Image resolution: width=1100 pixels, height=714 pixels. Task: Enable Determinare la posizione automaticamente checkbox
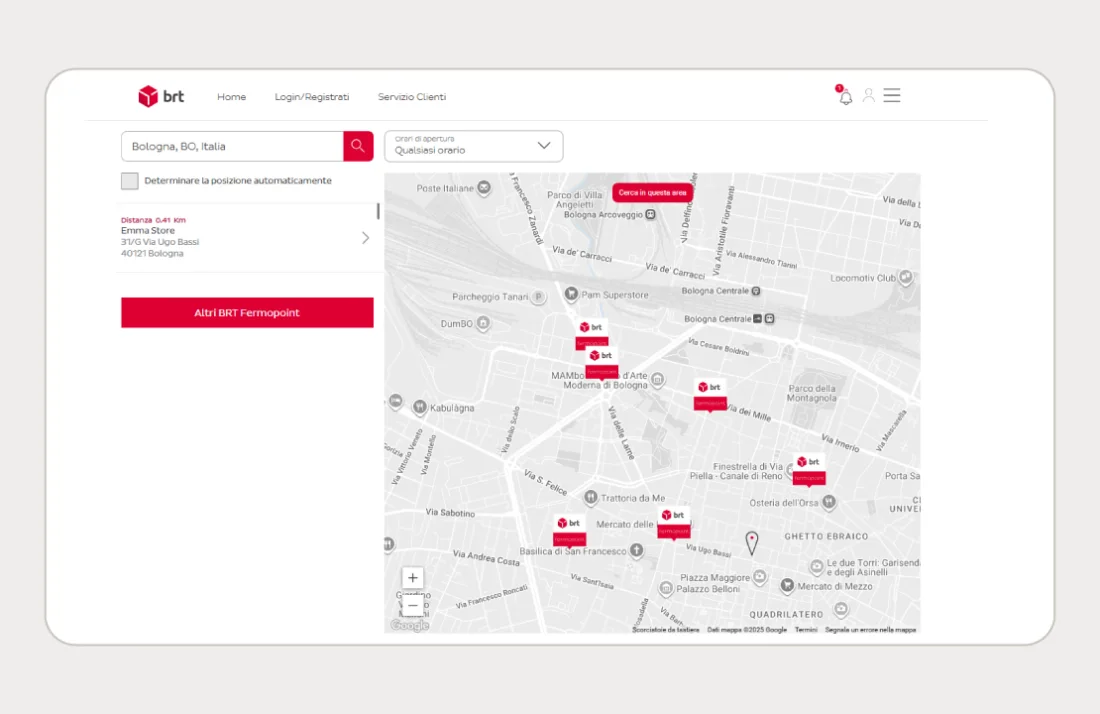coord(130,181)
